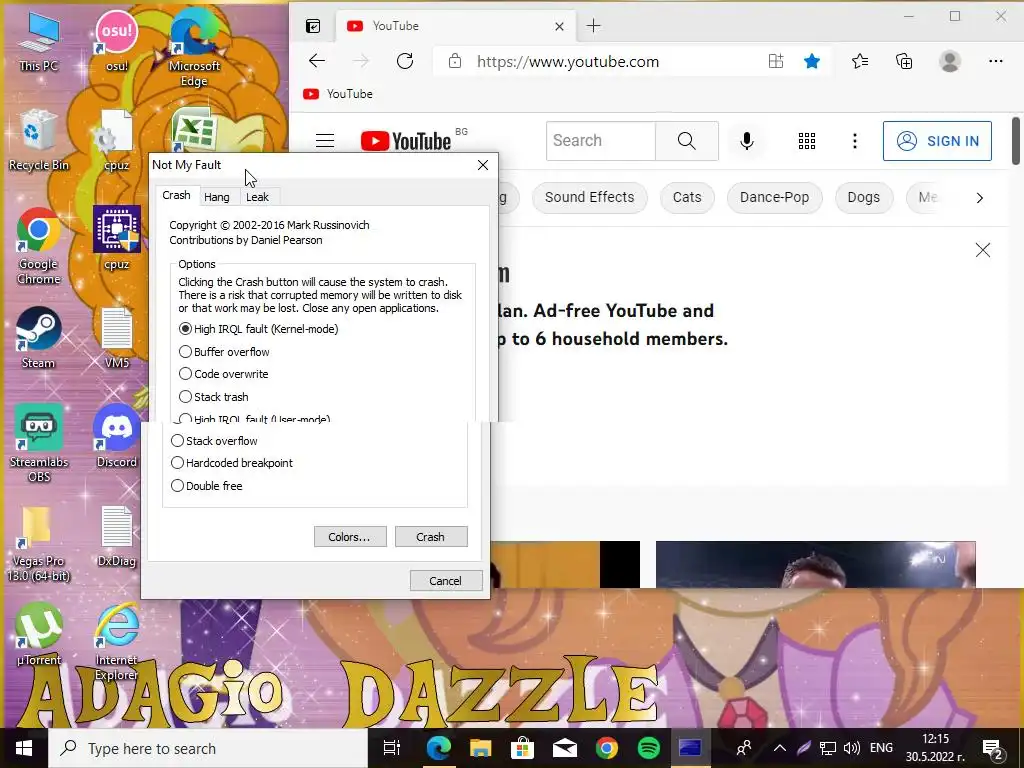Open the YouTube apps grid
The height and width of the screenshot is (768, 1024).
click(x=807, y=140)
